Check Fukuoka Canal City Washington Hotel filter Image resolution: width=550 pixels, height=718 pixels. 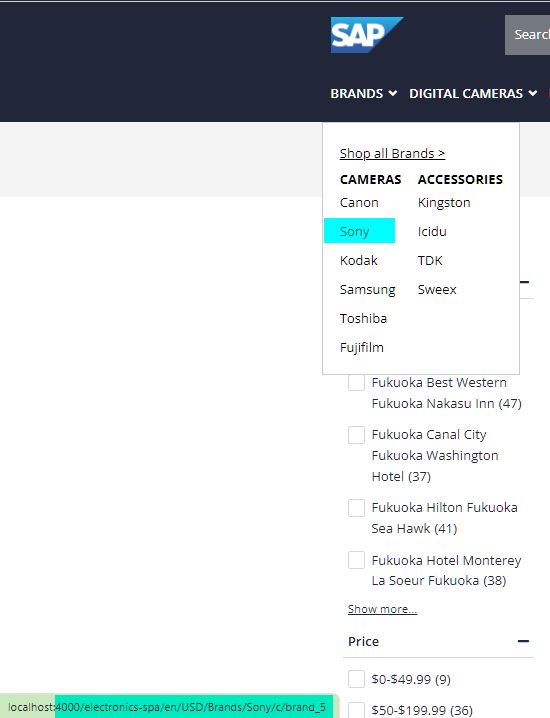356,435
